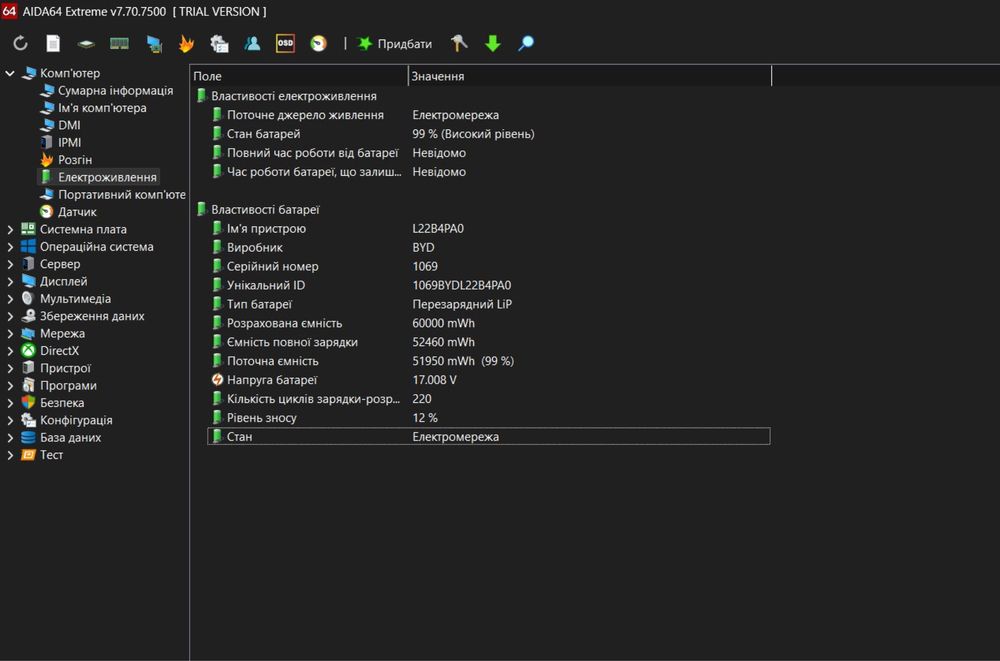
Task: Click the motherboard chip toolbar icon
Action: pos(85,43)
